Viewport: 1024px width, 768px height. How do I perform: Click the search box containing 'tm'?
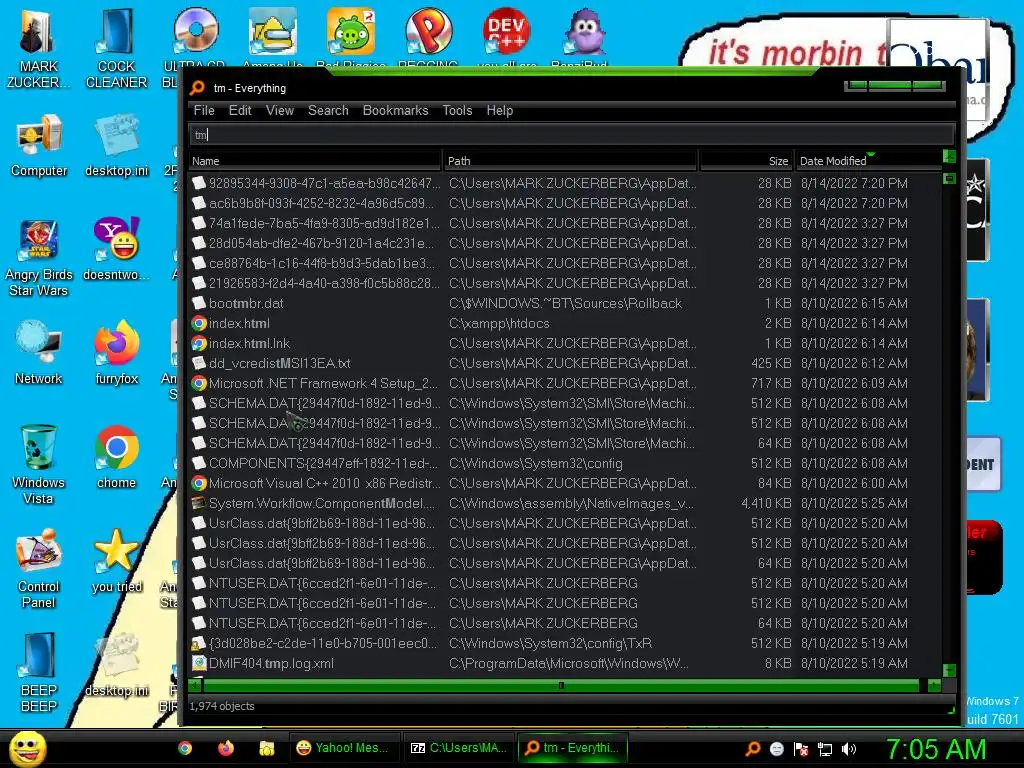coord(571,135)
